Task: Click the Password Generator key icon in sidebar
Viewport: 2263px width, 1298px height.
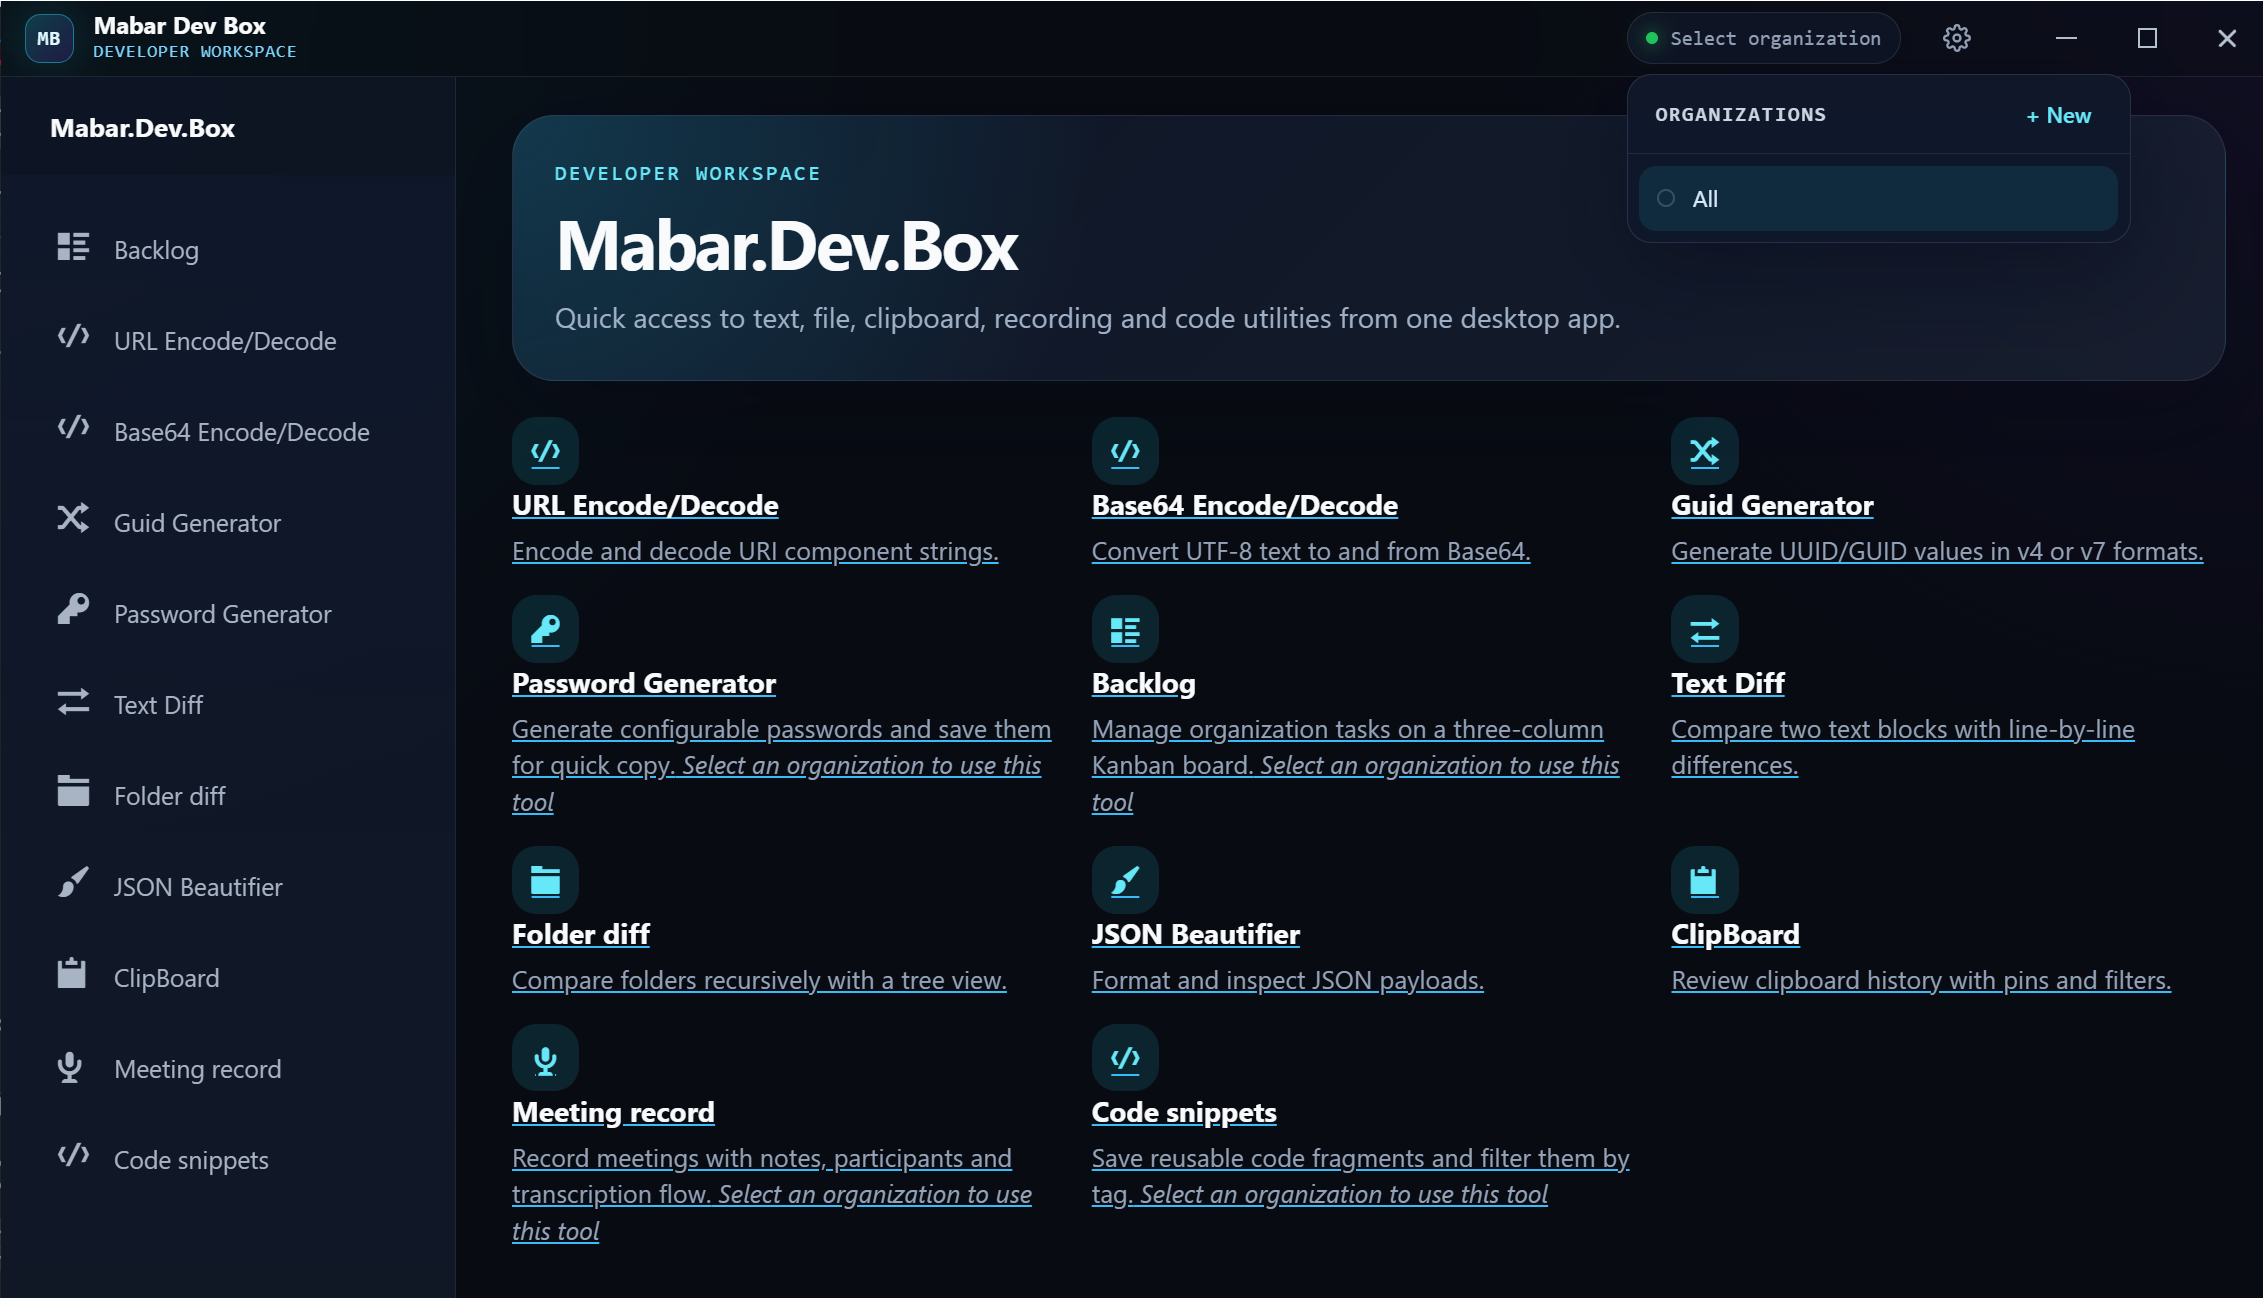Action: tap(73, 609)
